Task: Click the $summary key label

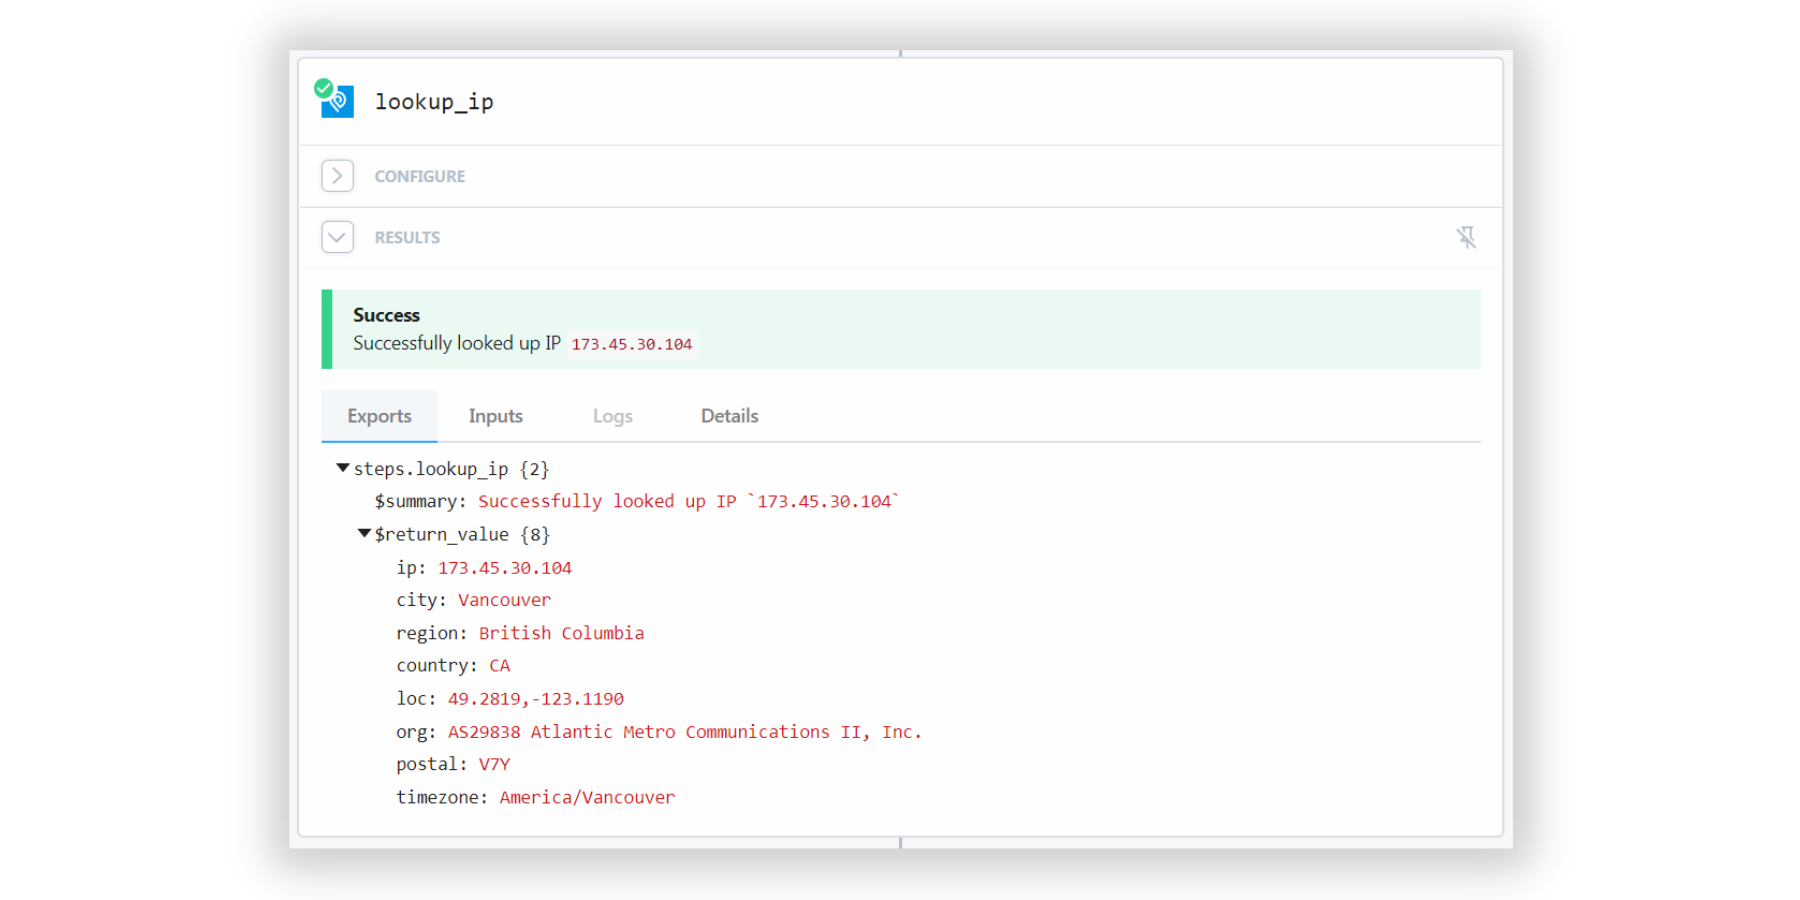Action: click(x=420, y=501)
